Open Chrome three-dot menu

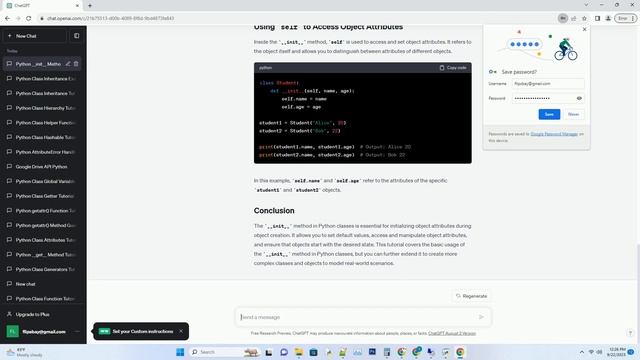click(x=633, y=18)
